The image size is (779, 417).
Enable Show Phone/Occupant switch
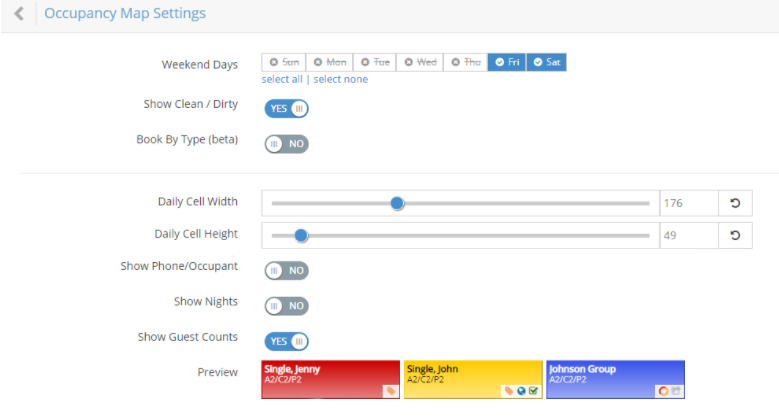[x=286, y=270]
